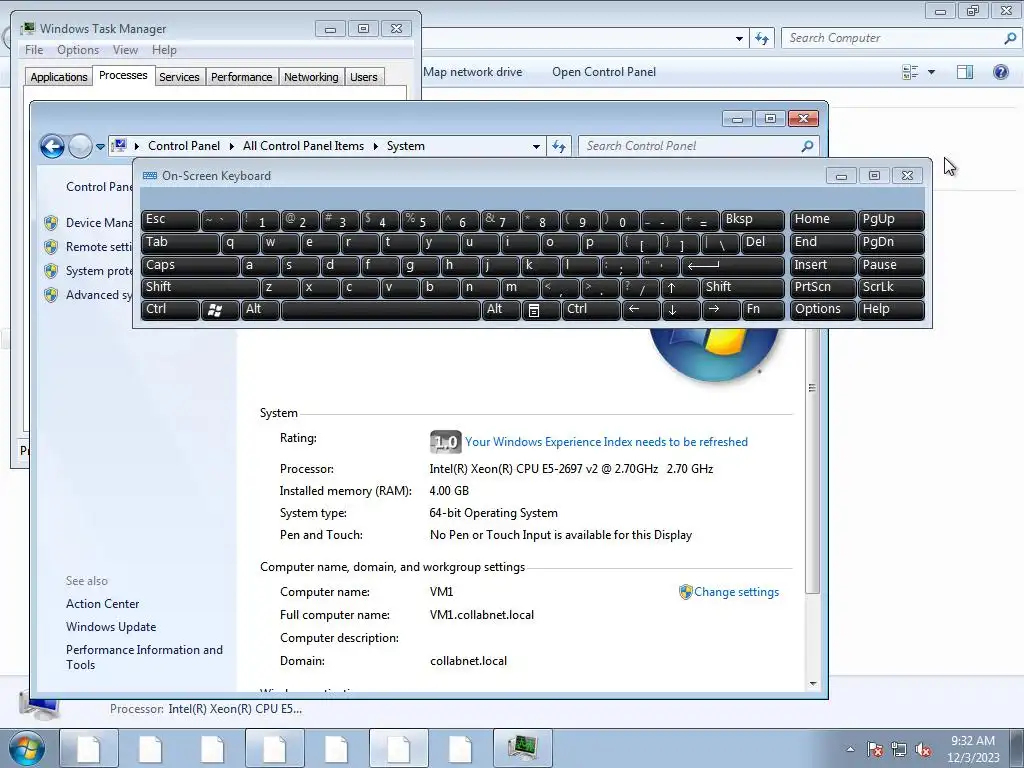The height and width of the screenshot is (768, 1024).
Task: Open Task Manager icon on taskbar
Action: click(522, 748)
